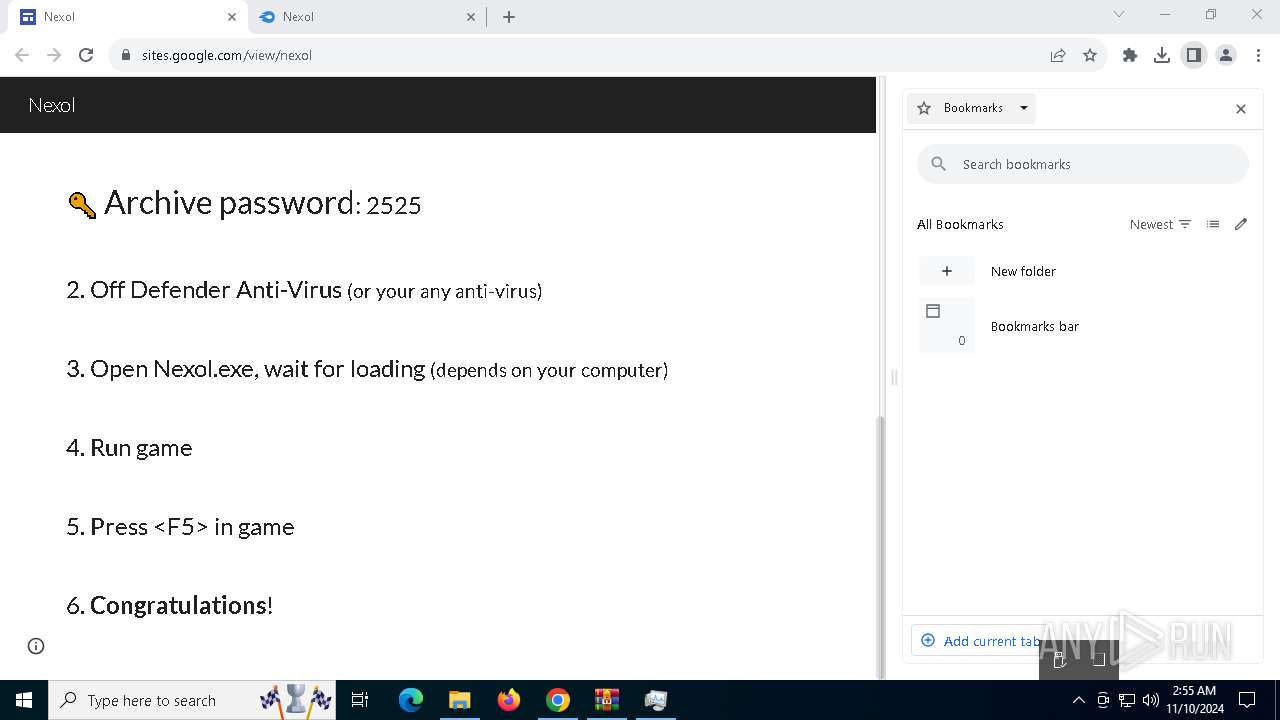1280x720 pixels.
Task: Open Chrome three-dot menu
Action: (1258, 55)
